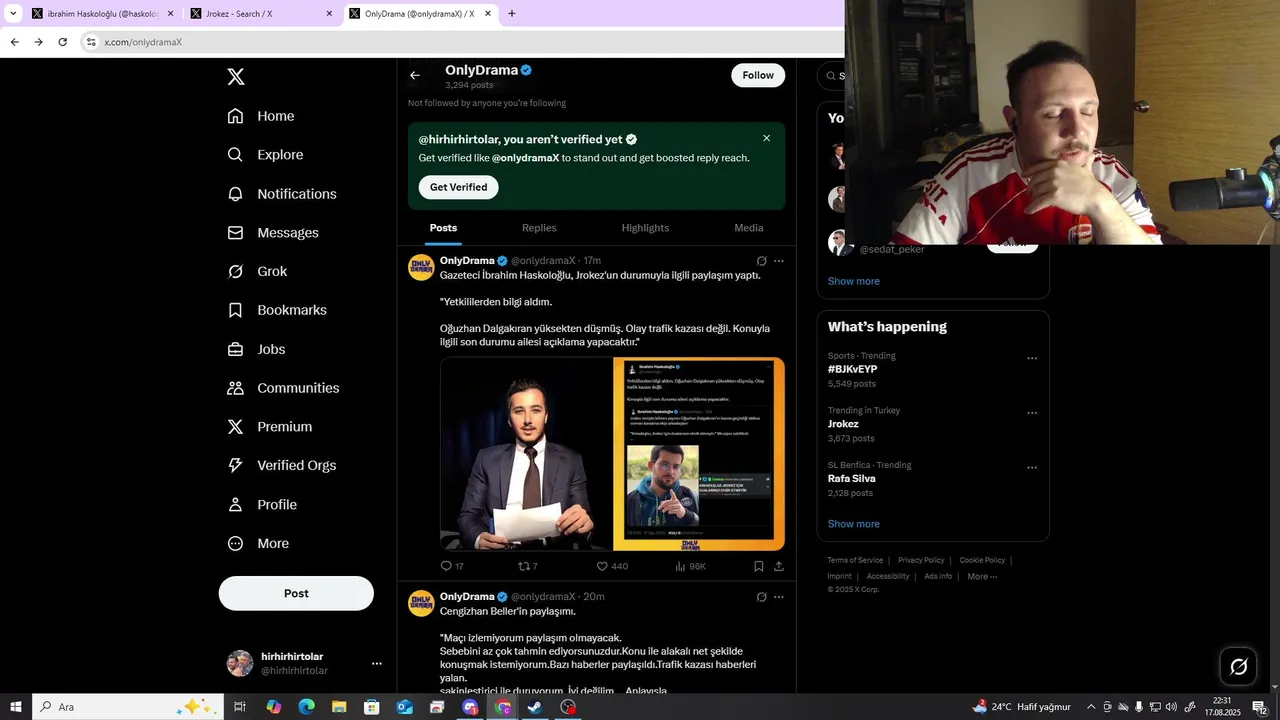Click Show more under What's happening

(x=854, y=524)
